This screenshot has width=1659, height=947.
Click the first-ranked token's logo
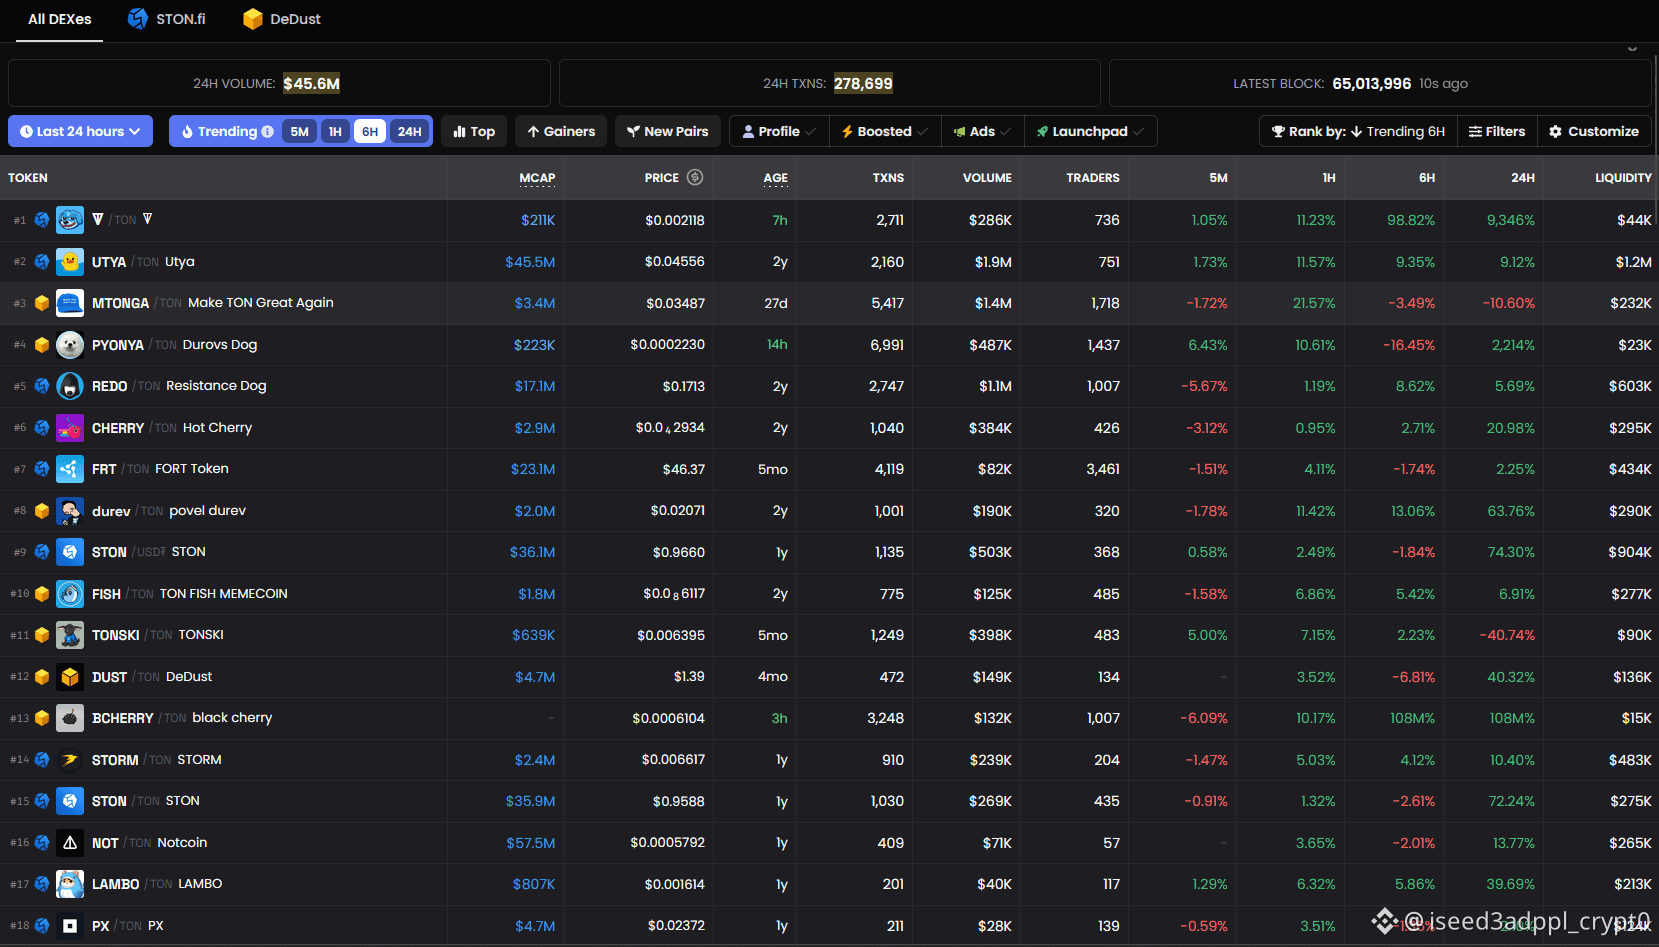point(70,220)
